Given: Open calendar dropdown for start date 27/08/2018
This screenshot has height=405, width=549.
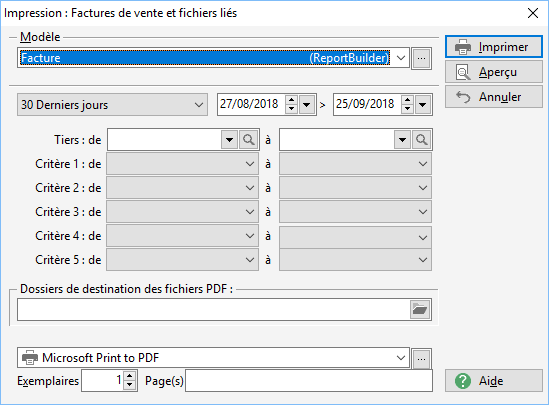Looking at the screenshot, I should (x=307, y=104).
